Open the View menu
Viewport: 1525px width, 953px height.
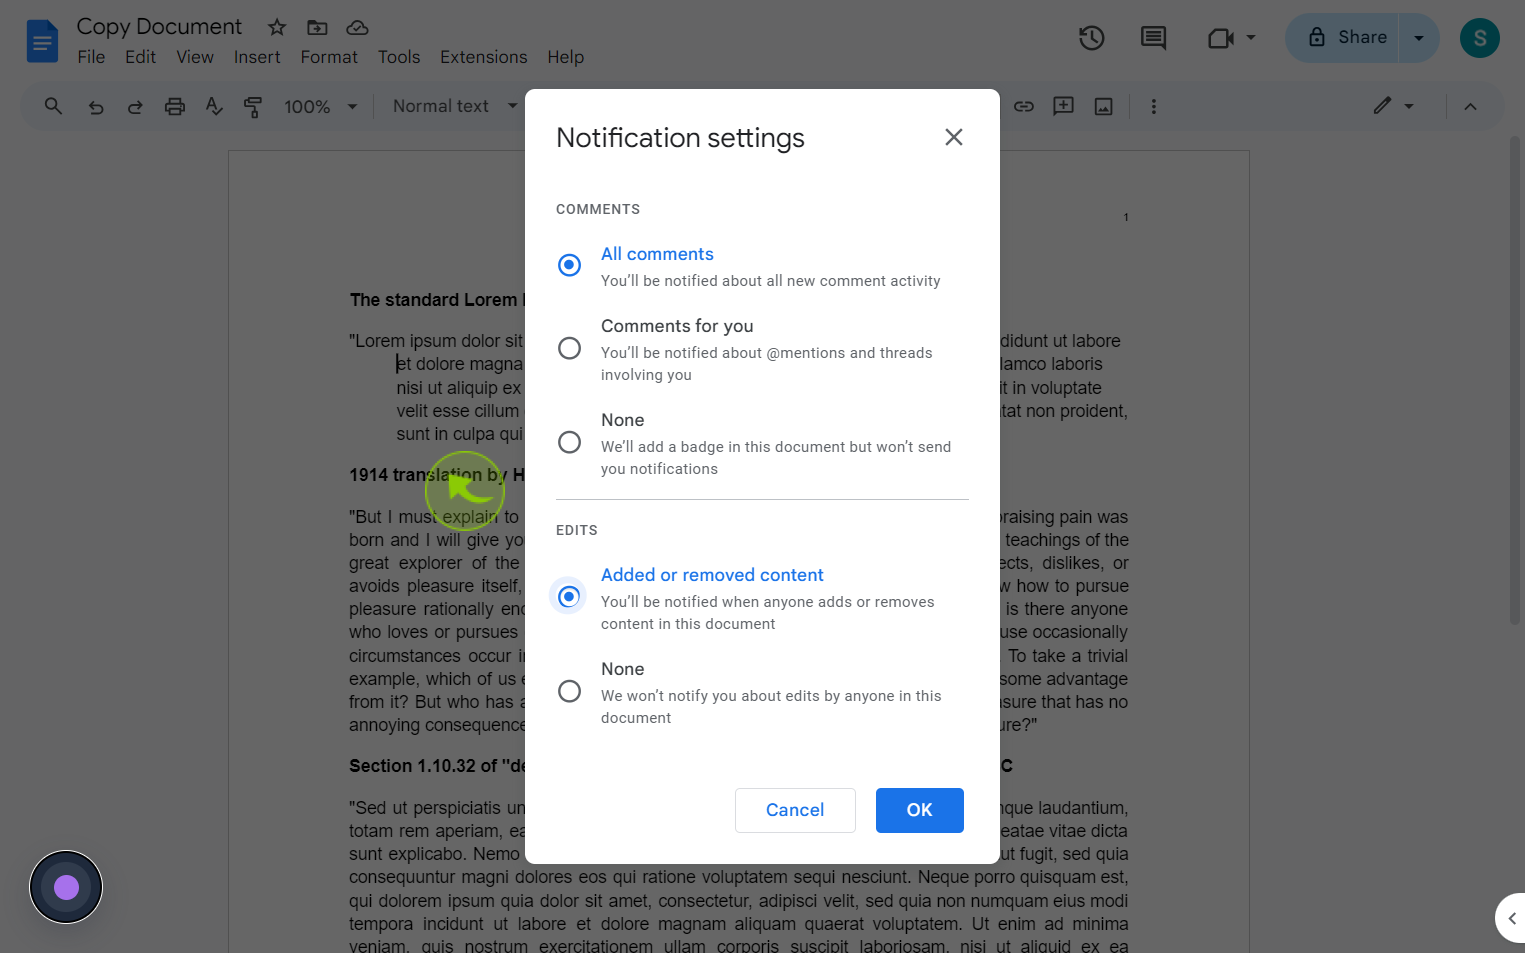tap(195, 57)
